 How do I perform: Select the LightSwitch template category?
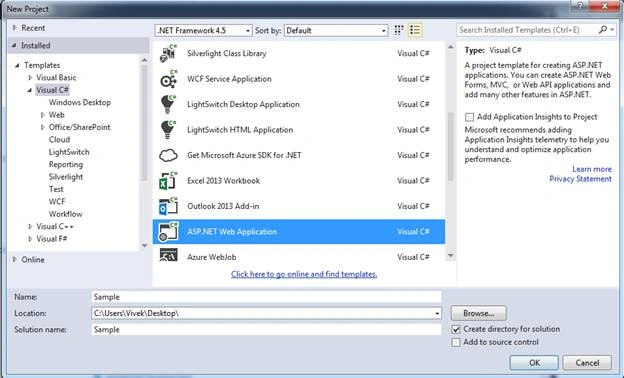(69, 152)
